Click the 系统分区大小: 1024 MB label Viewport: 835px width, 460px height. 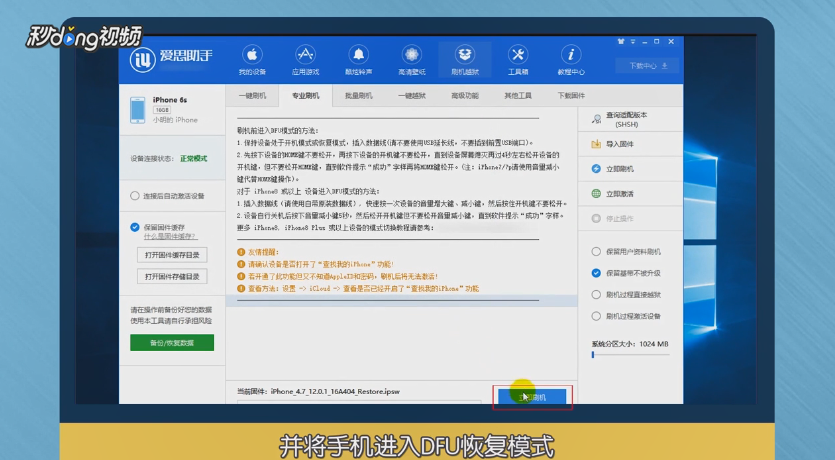tap(629, 344)
